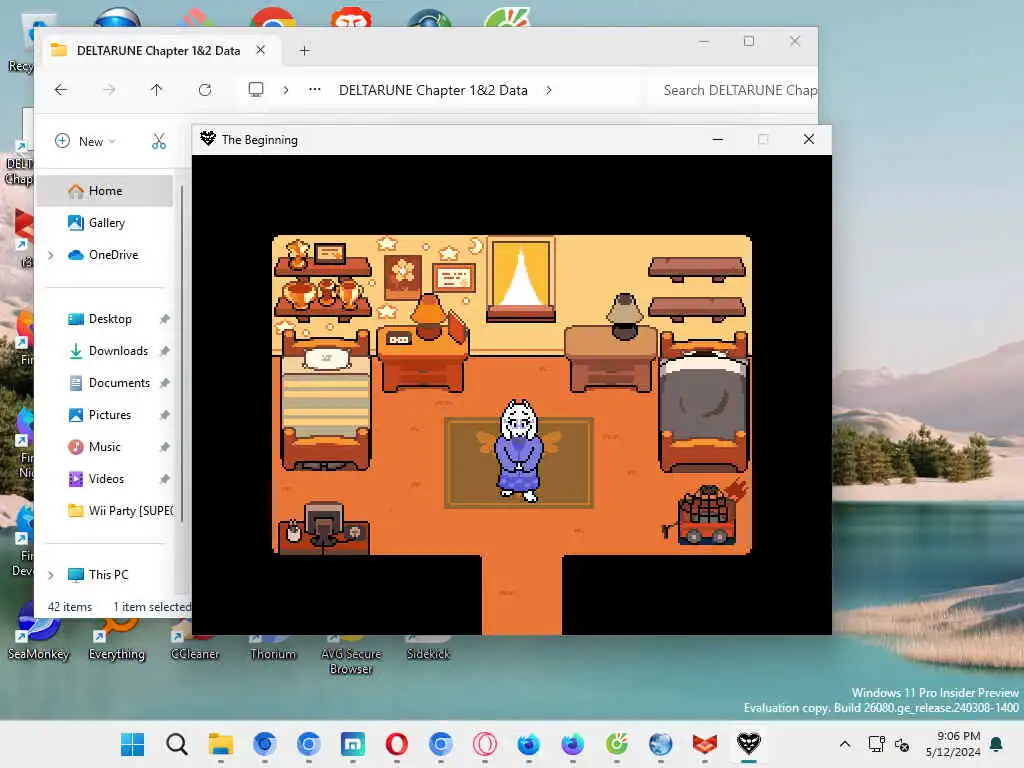
Task: Open the clock showing 9:06 PM
Action: (953, 744)
